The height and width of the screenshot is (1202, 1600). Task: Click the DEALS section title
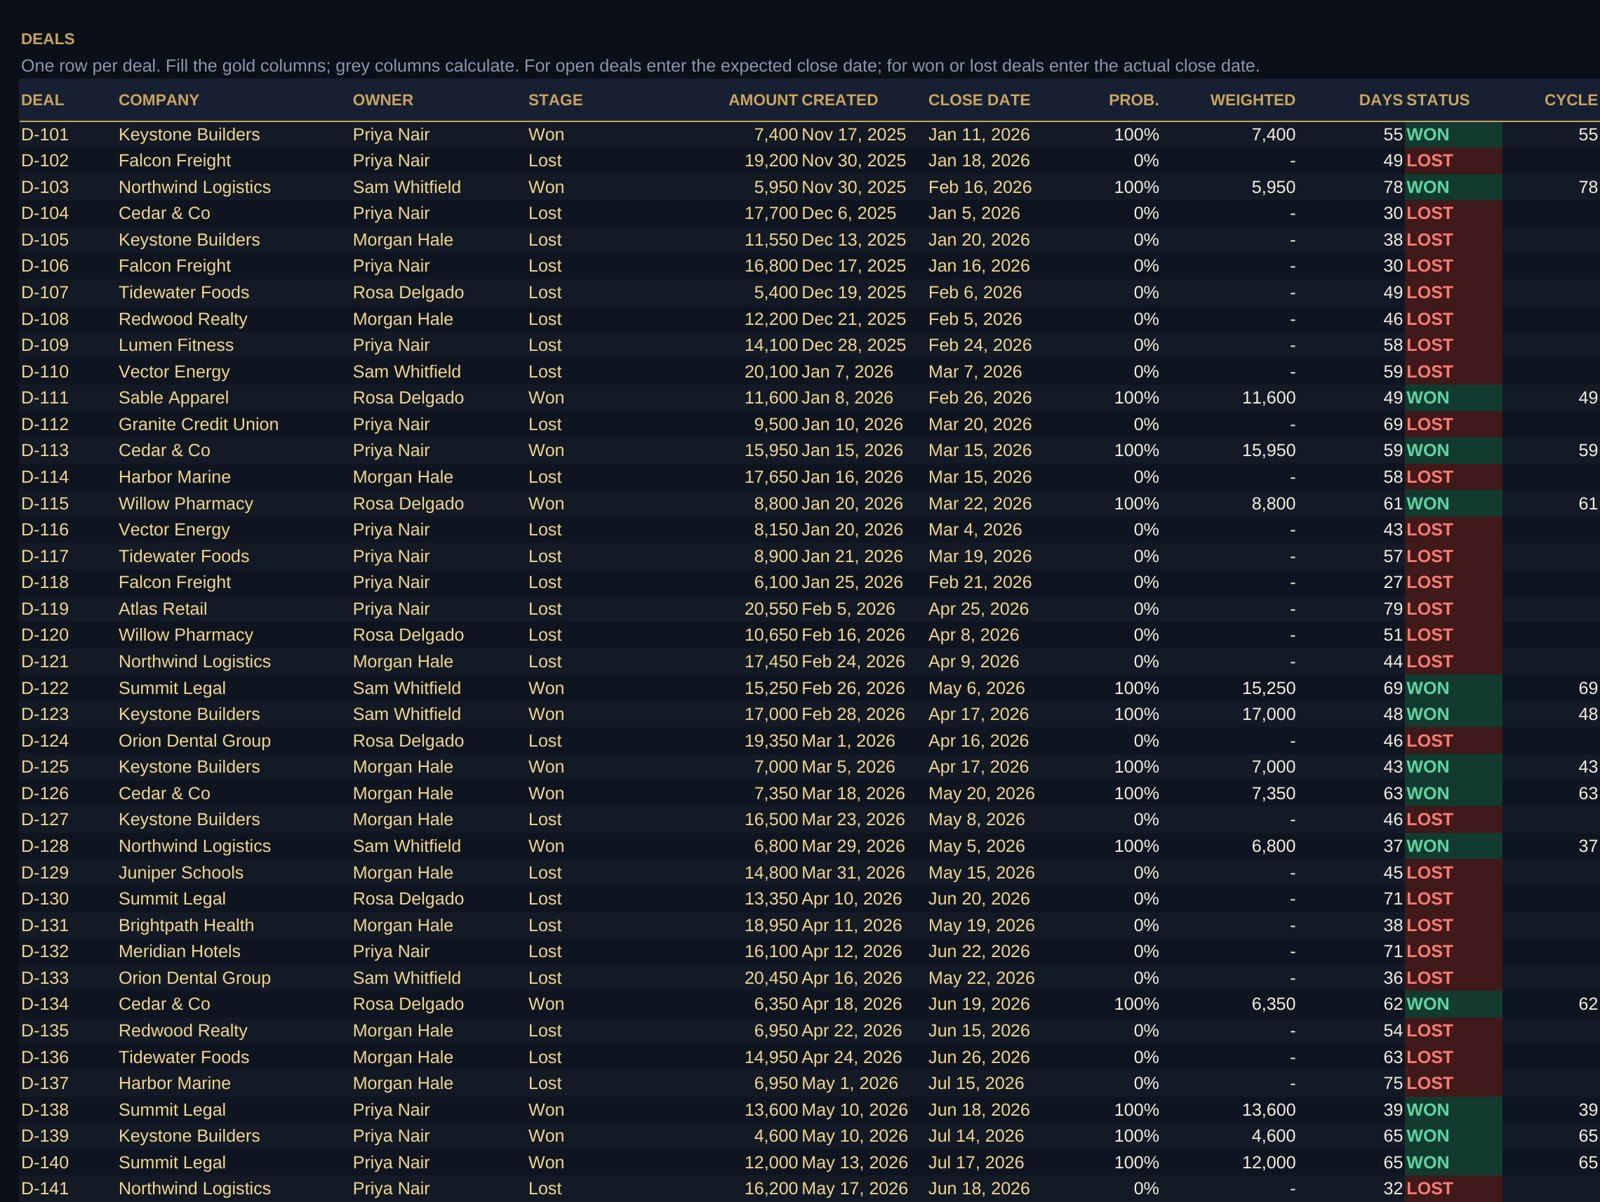coord(48,39)
